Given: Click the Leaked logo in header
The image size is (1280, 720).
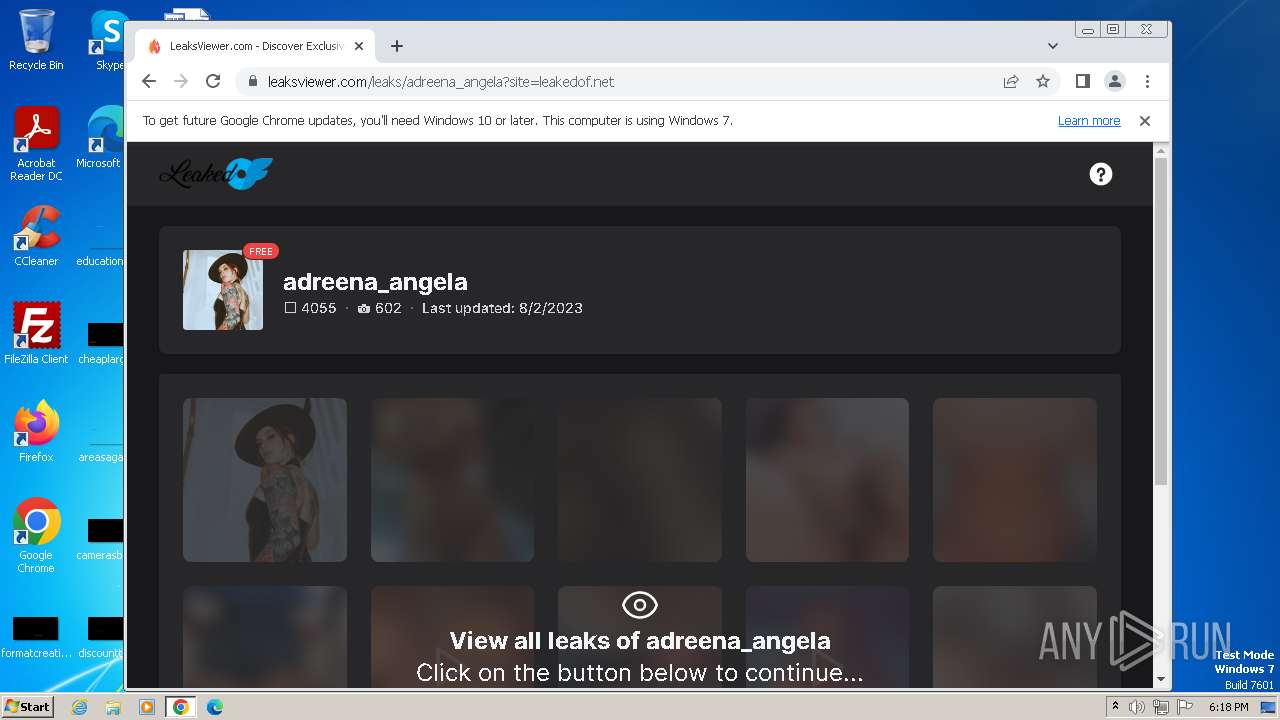Looking at the screenshot, I should (x=216, y=174).
